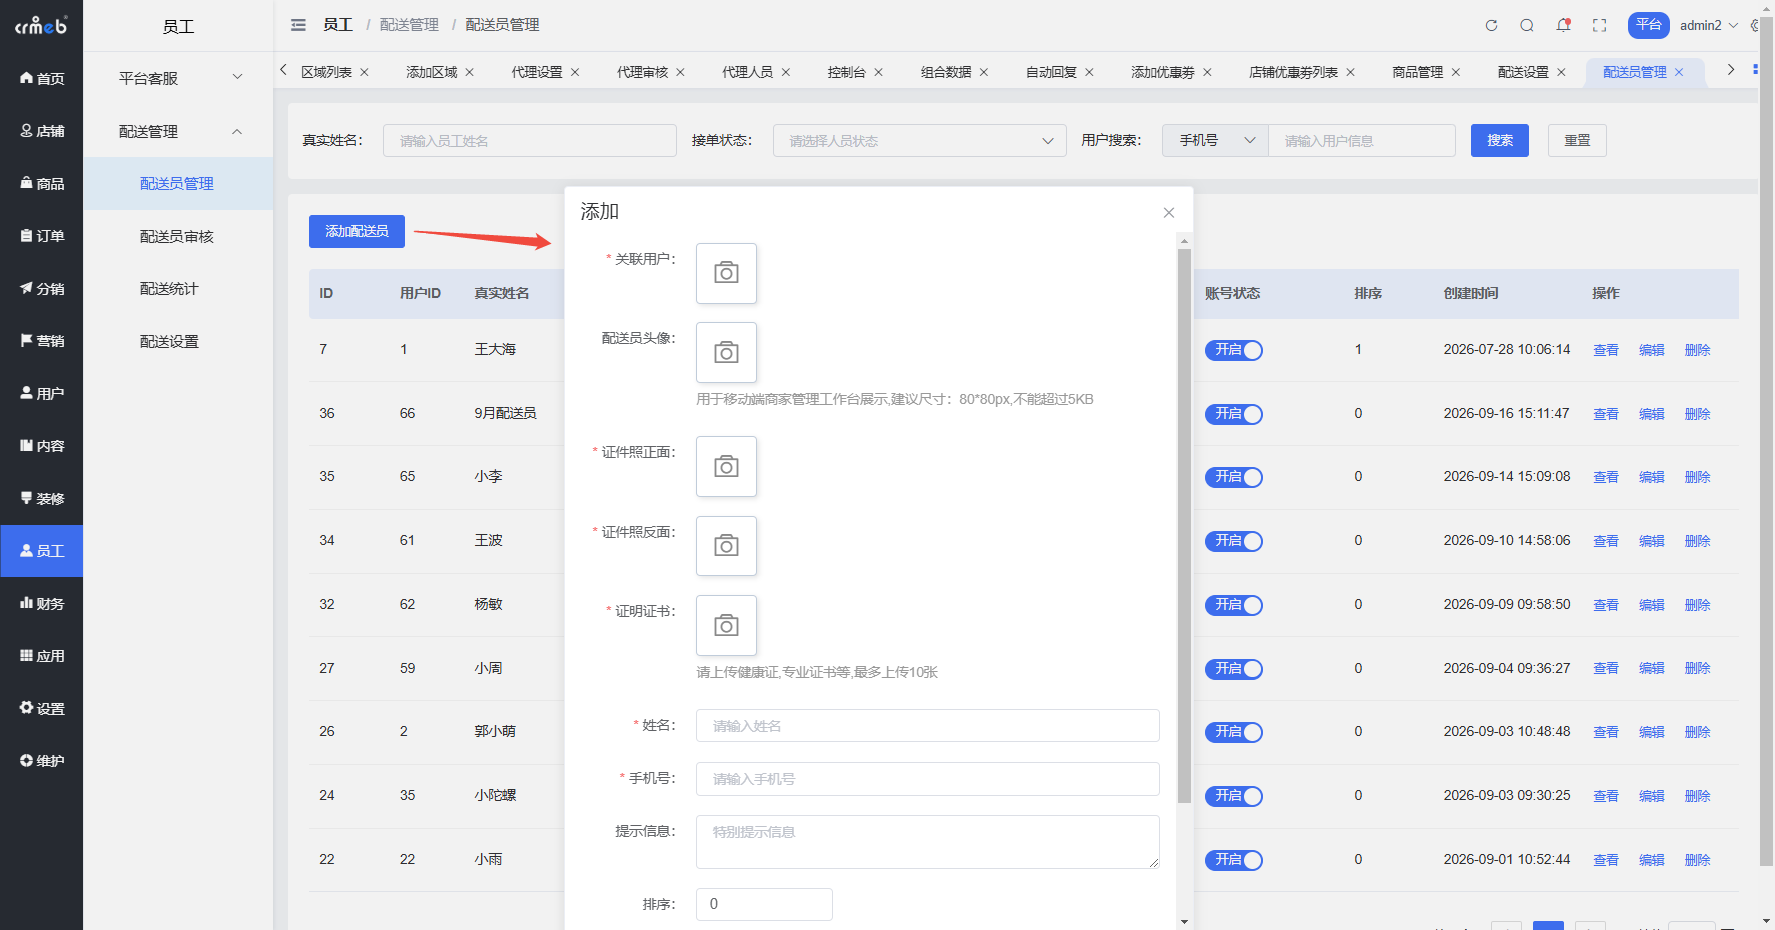Upload 证件照反面 via camera icon box
The image size is (1775, 930).
click(726, 546)
